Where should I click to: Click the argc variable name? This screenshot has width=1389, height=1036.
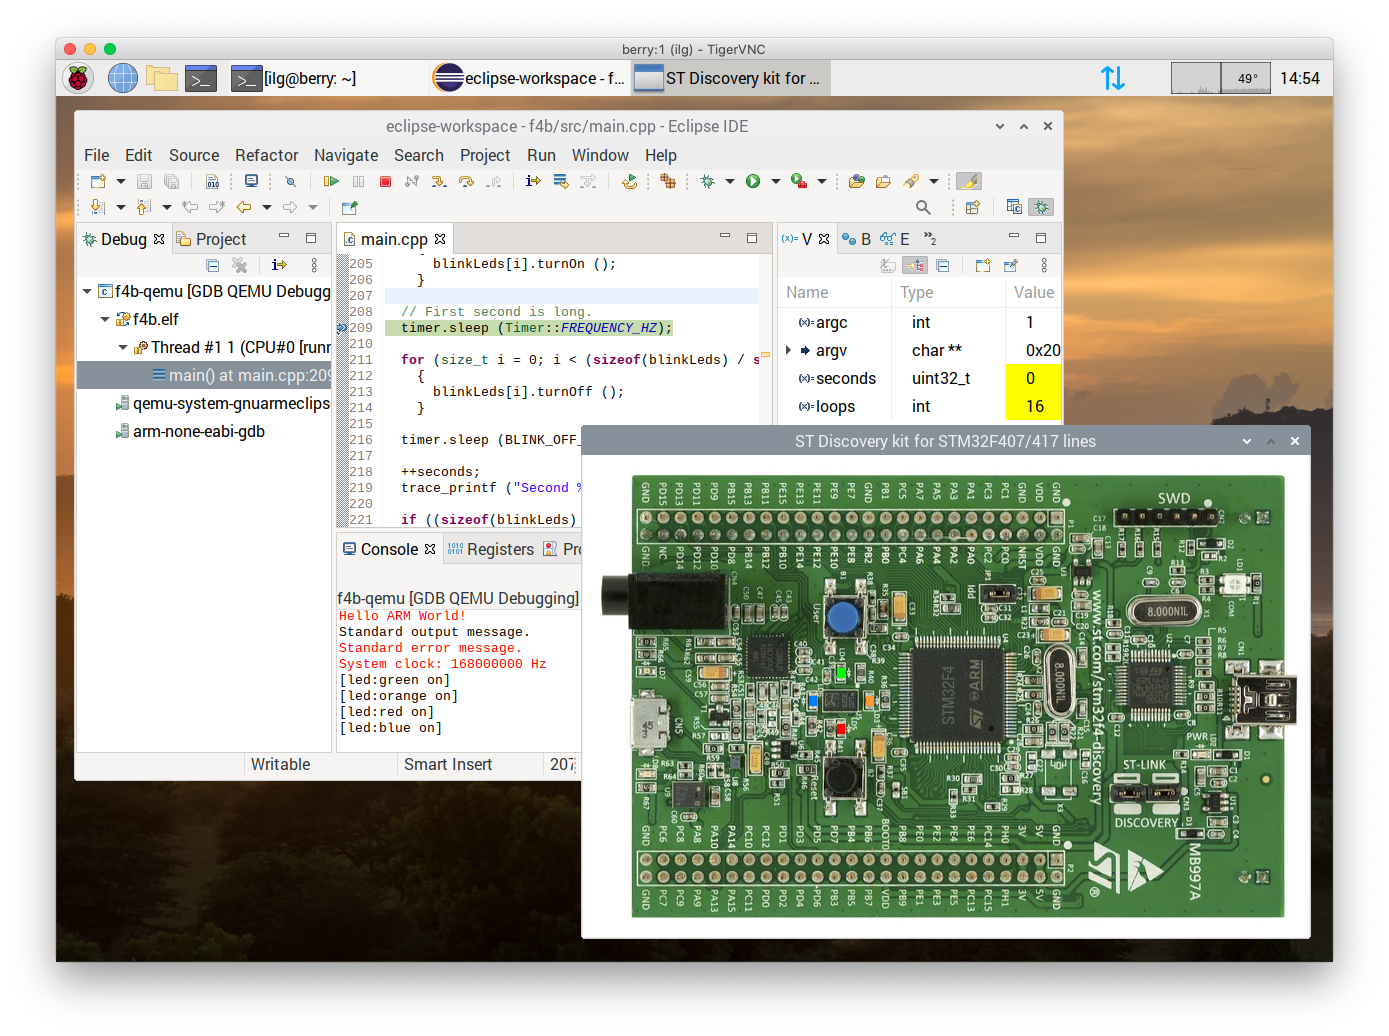click(831, 322)
